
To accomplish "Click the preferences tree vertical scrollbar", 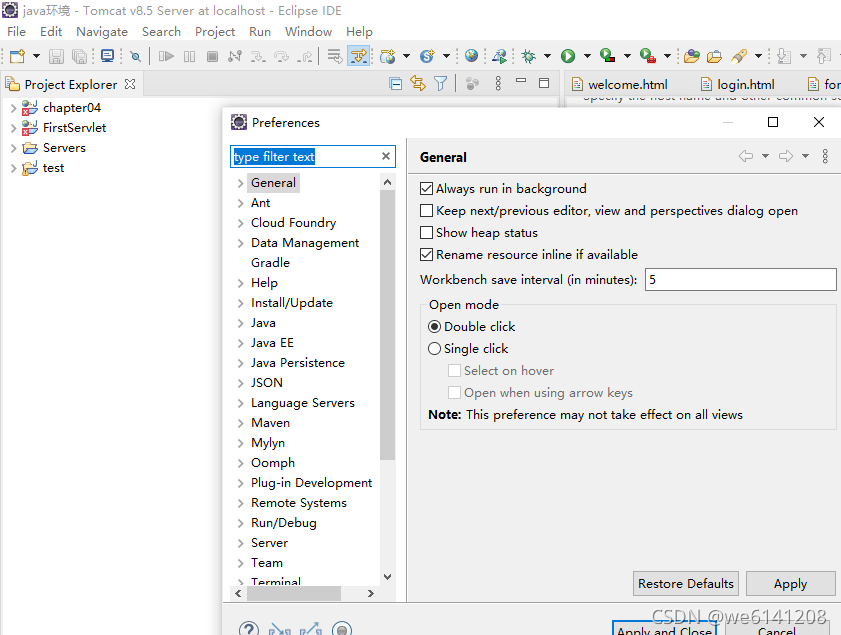I will (x=387, y=324).
